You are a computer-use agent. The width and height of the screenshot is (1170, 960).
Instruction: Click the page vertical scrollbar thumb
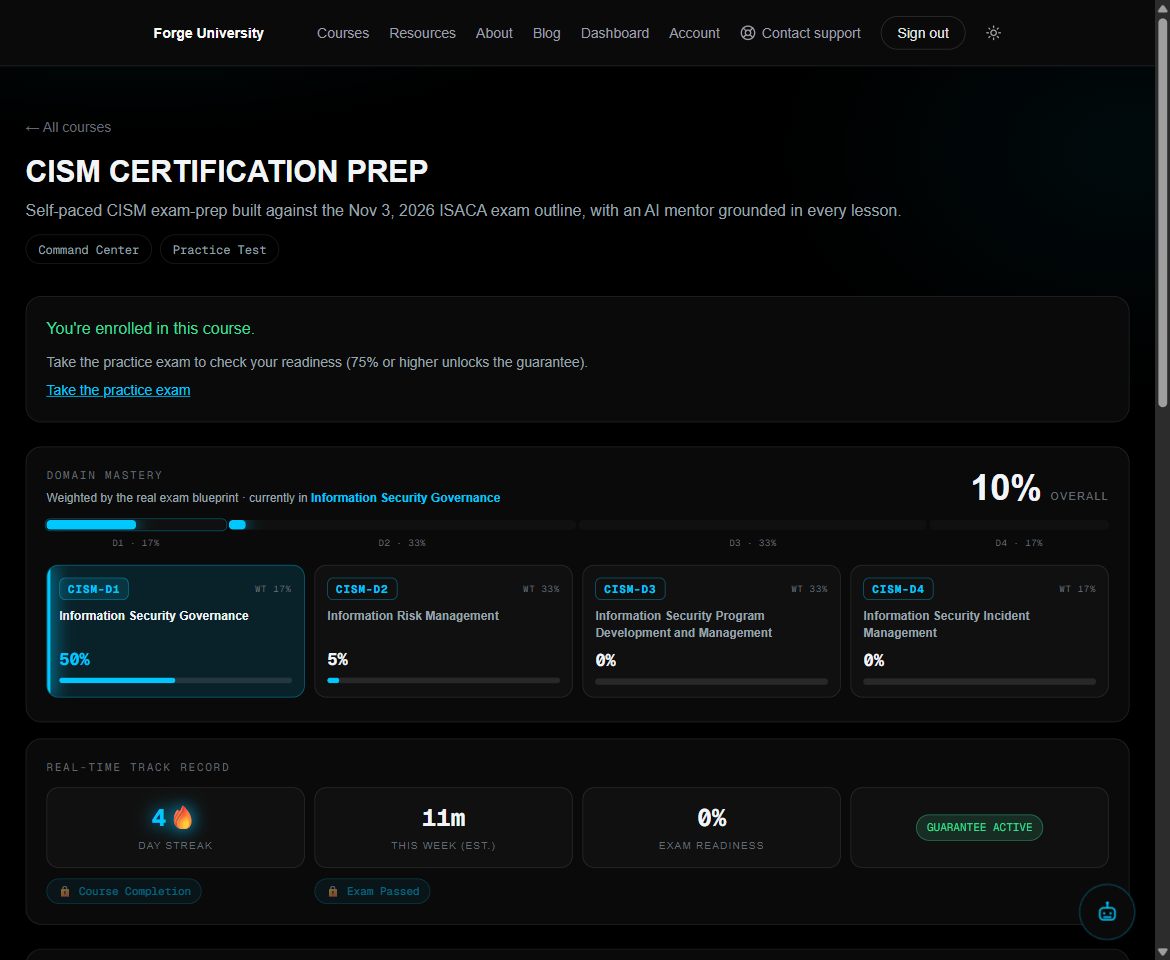point(1163,213)
